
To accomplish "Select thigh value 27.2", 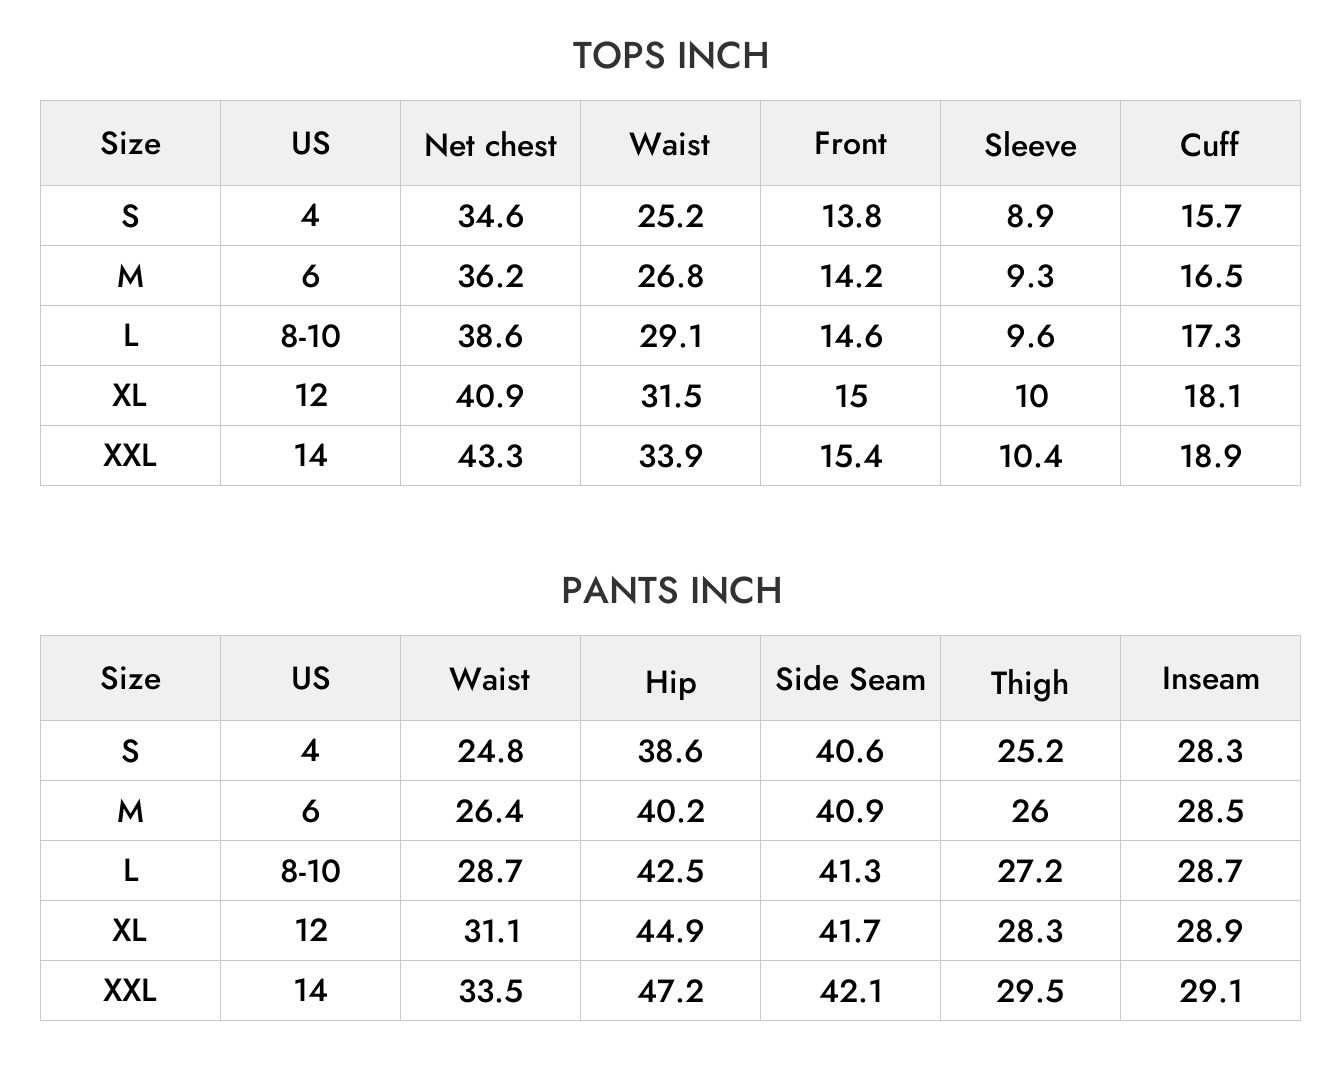I will pos(1030,871).
